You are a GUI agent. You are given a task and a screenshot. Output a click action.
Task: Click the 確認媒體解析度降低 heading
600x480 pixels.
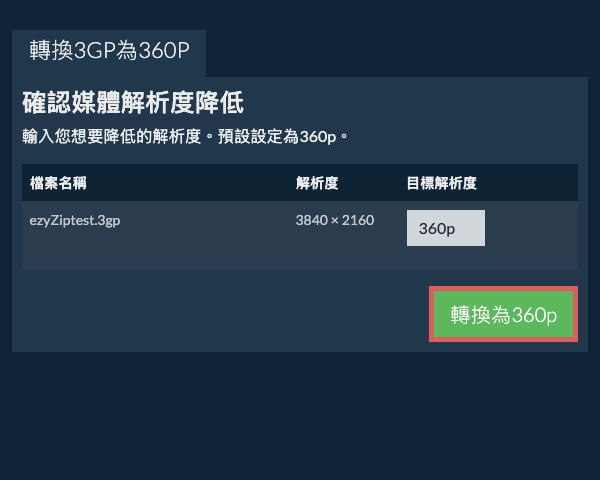point(133,103)
